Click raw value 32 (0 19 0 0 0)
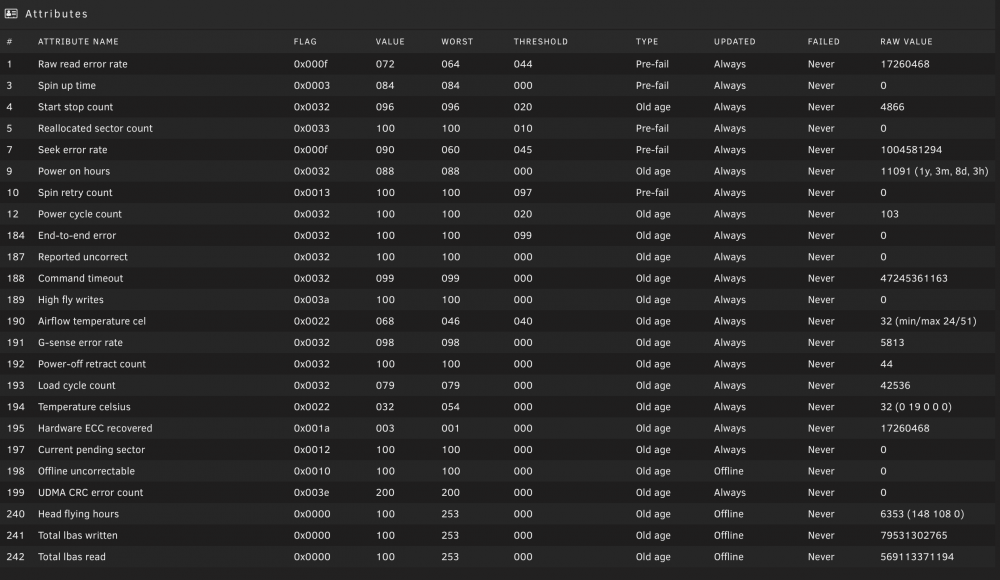Screen dimensions: 1000x580 point(916,407)
